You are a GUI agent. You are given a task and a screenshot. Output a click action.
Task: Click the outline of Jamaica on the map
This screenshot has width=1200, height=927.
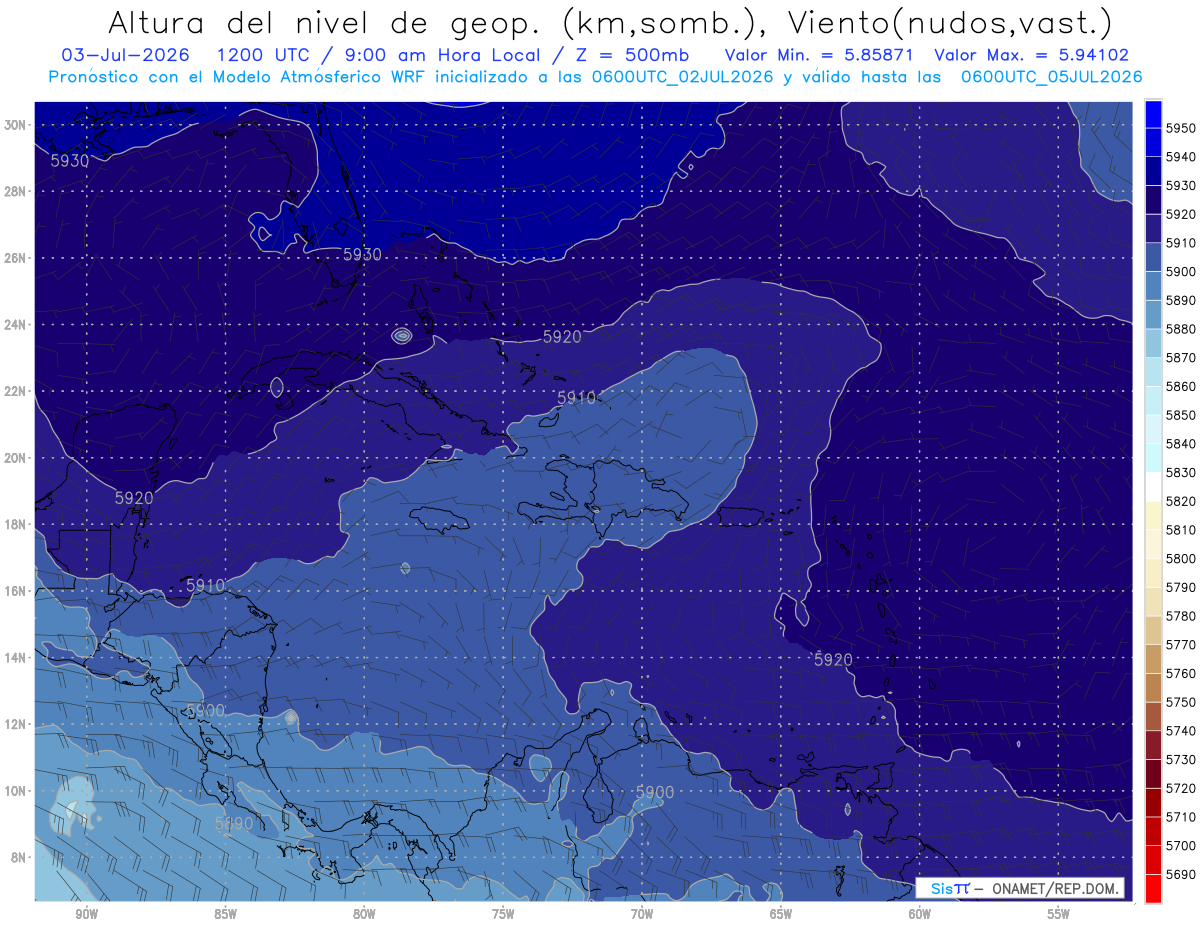pos(442,518)
